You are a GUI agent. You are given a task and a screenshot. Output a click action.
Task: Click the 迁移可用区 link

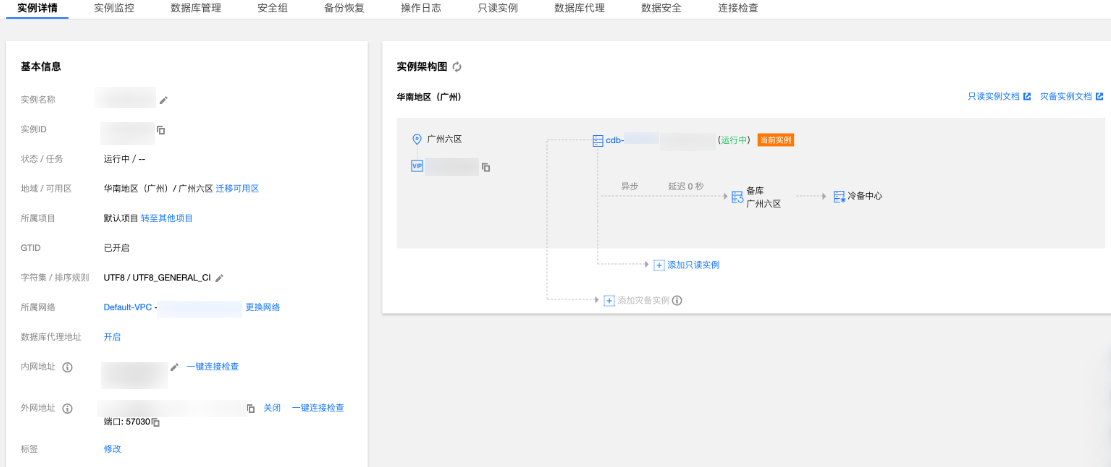click(237, 188)
